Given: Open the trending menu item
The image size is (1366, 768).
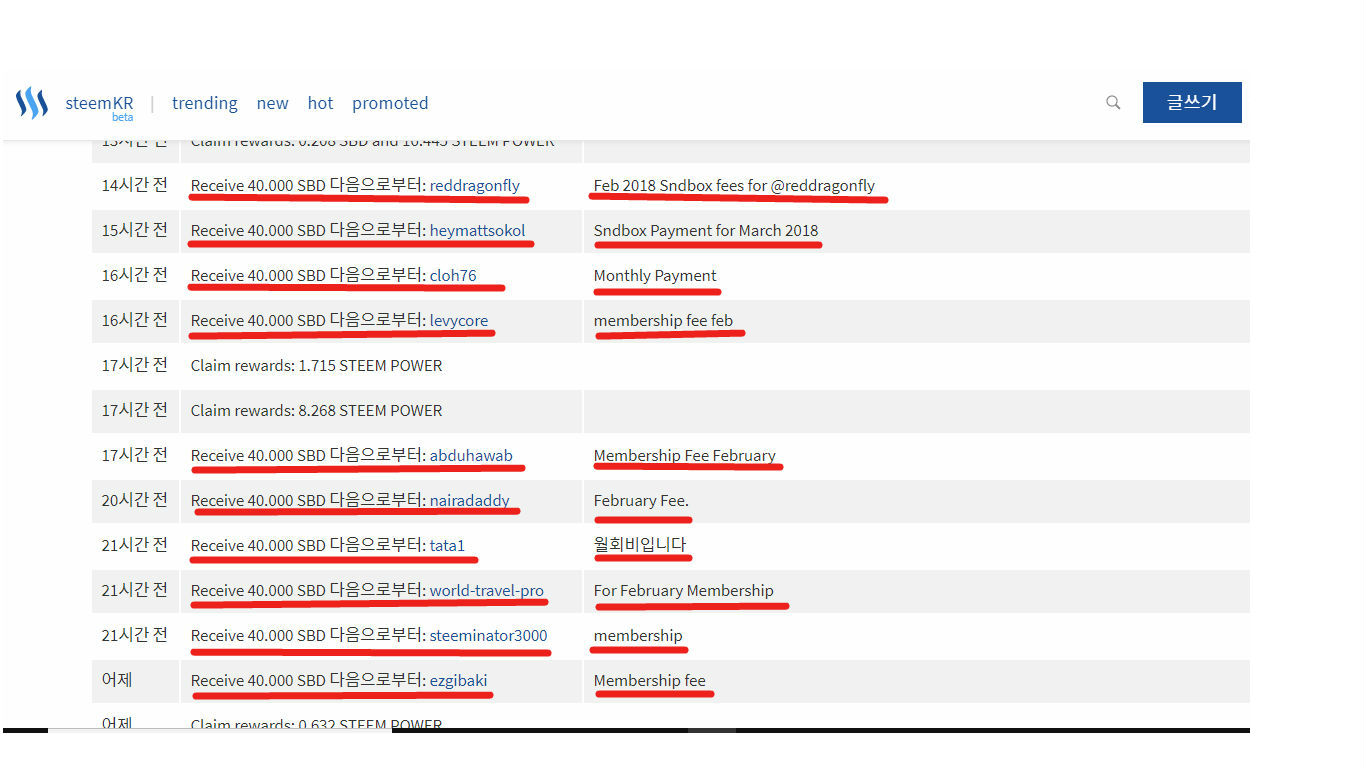Looking at the screenshot, I should click(x=204, y=103).
